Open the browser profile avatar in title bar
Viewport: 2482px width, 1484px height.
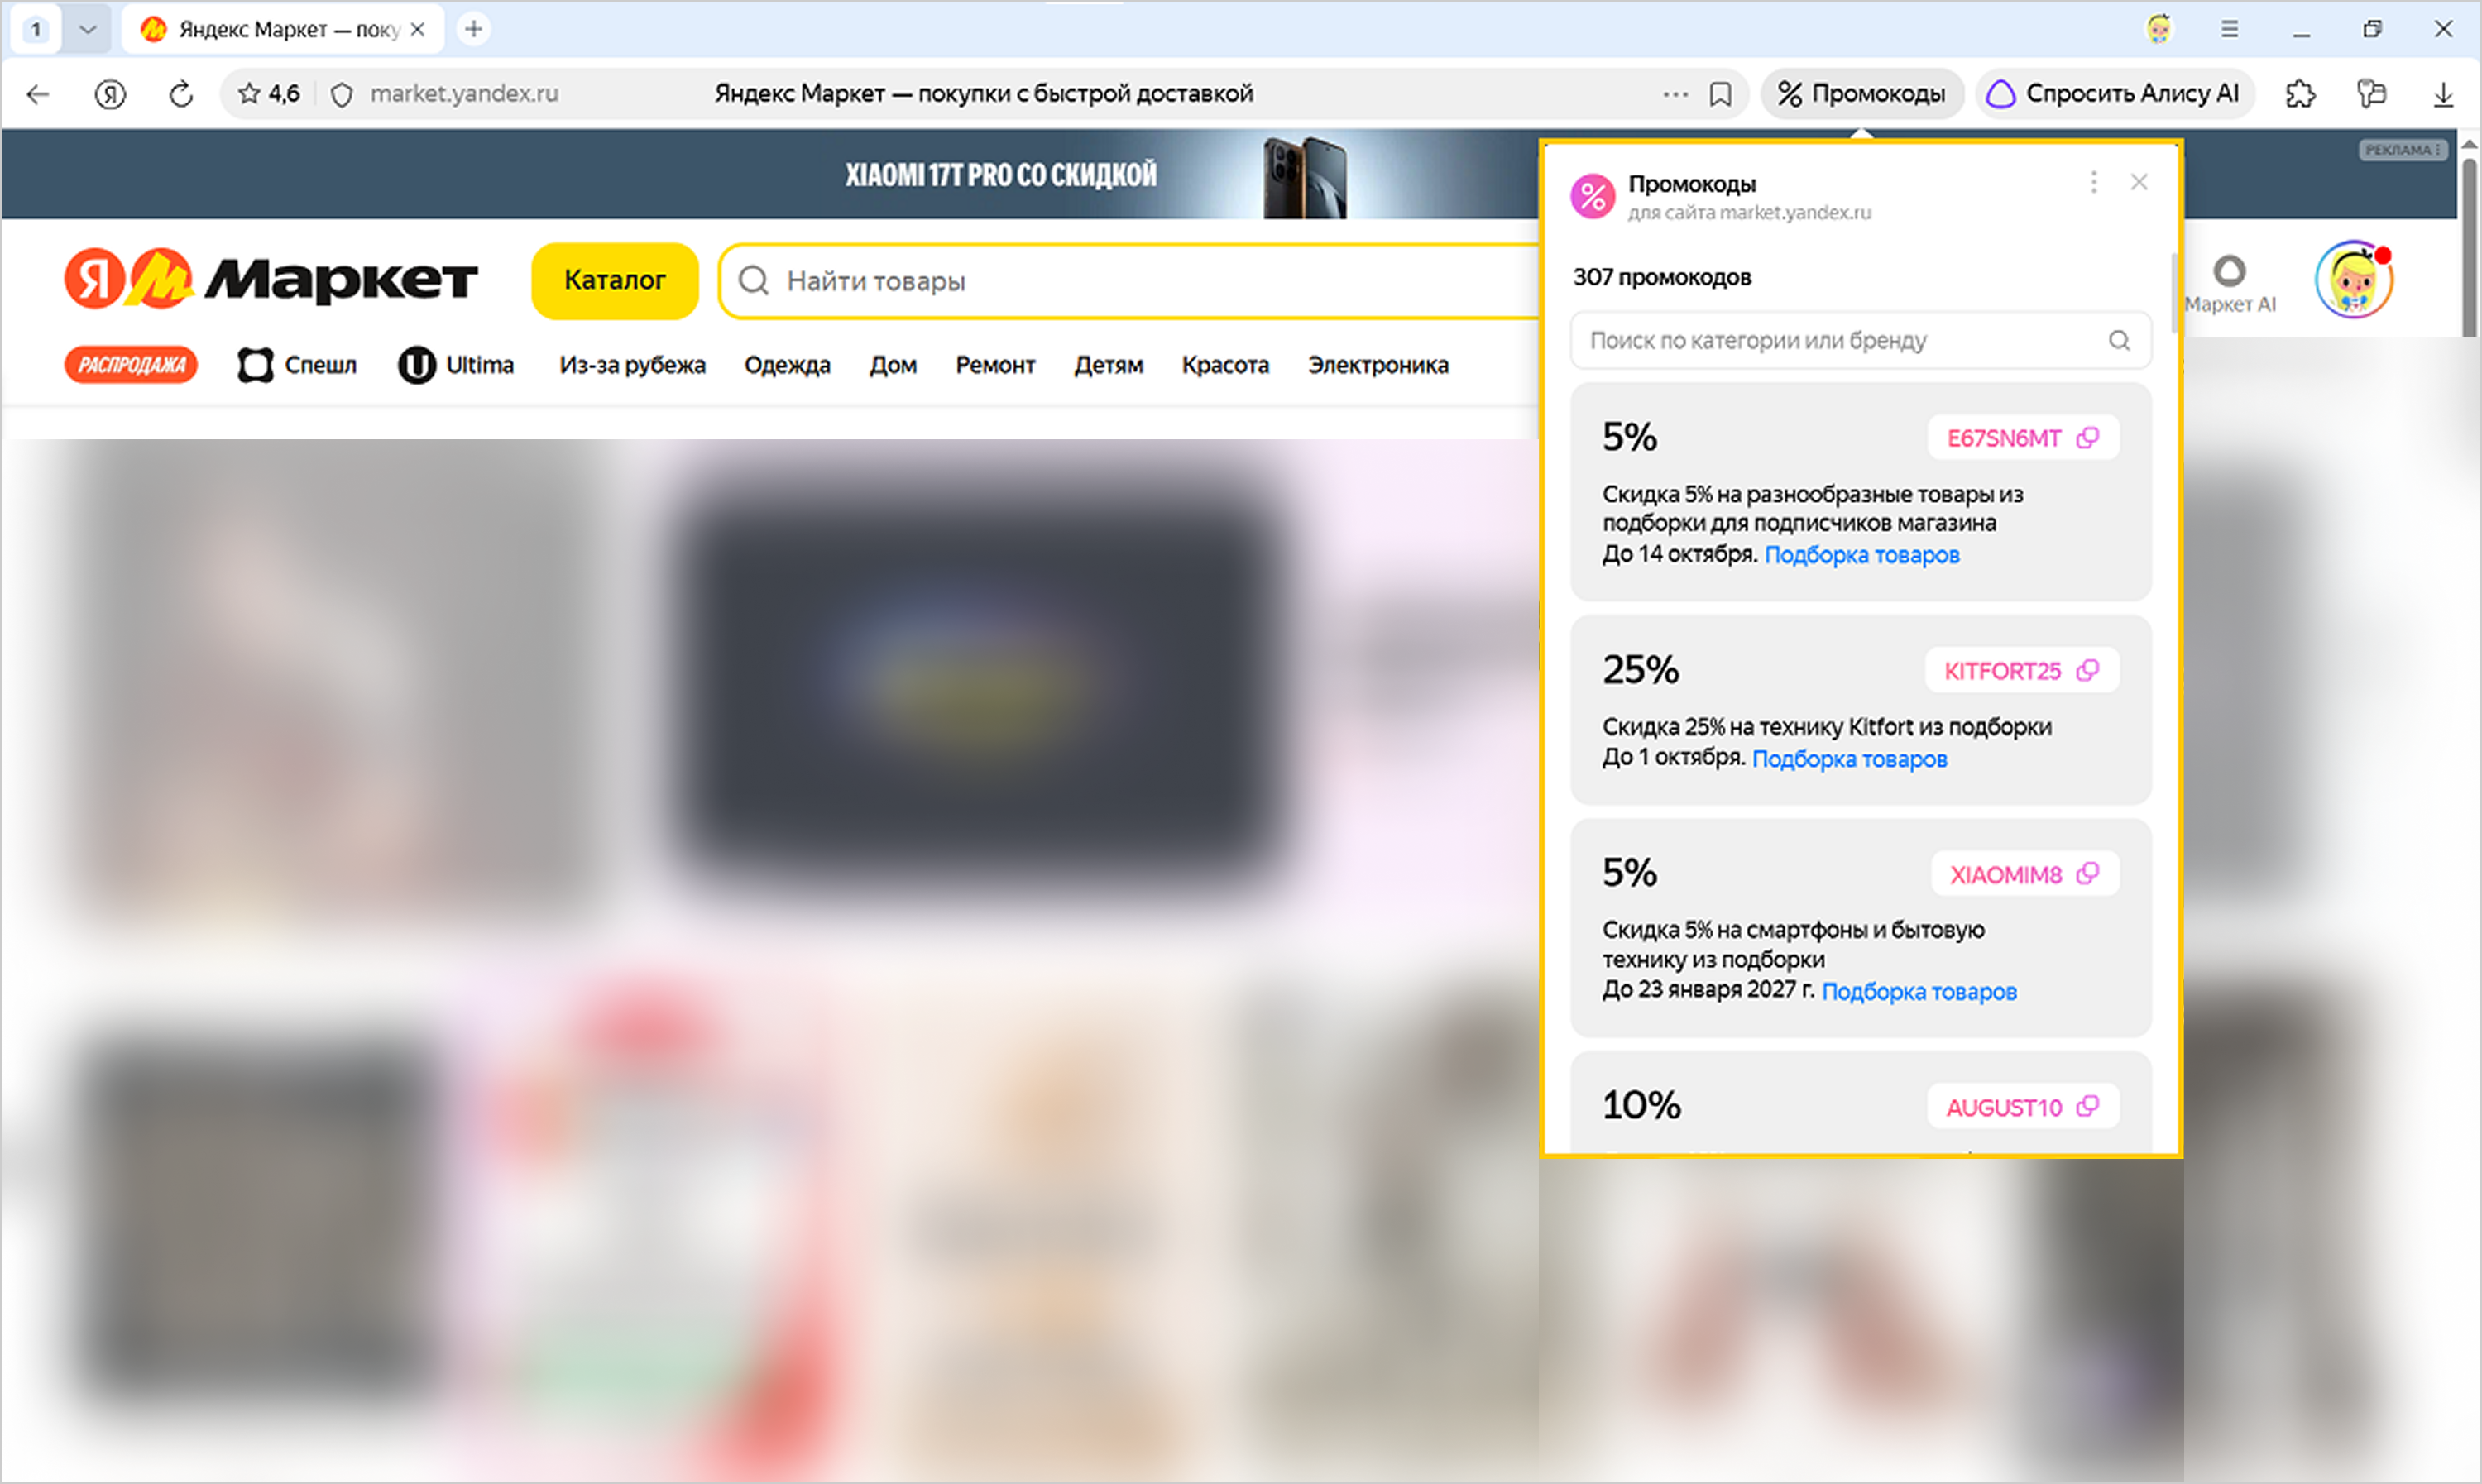[2159, 29]
